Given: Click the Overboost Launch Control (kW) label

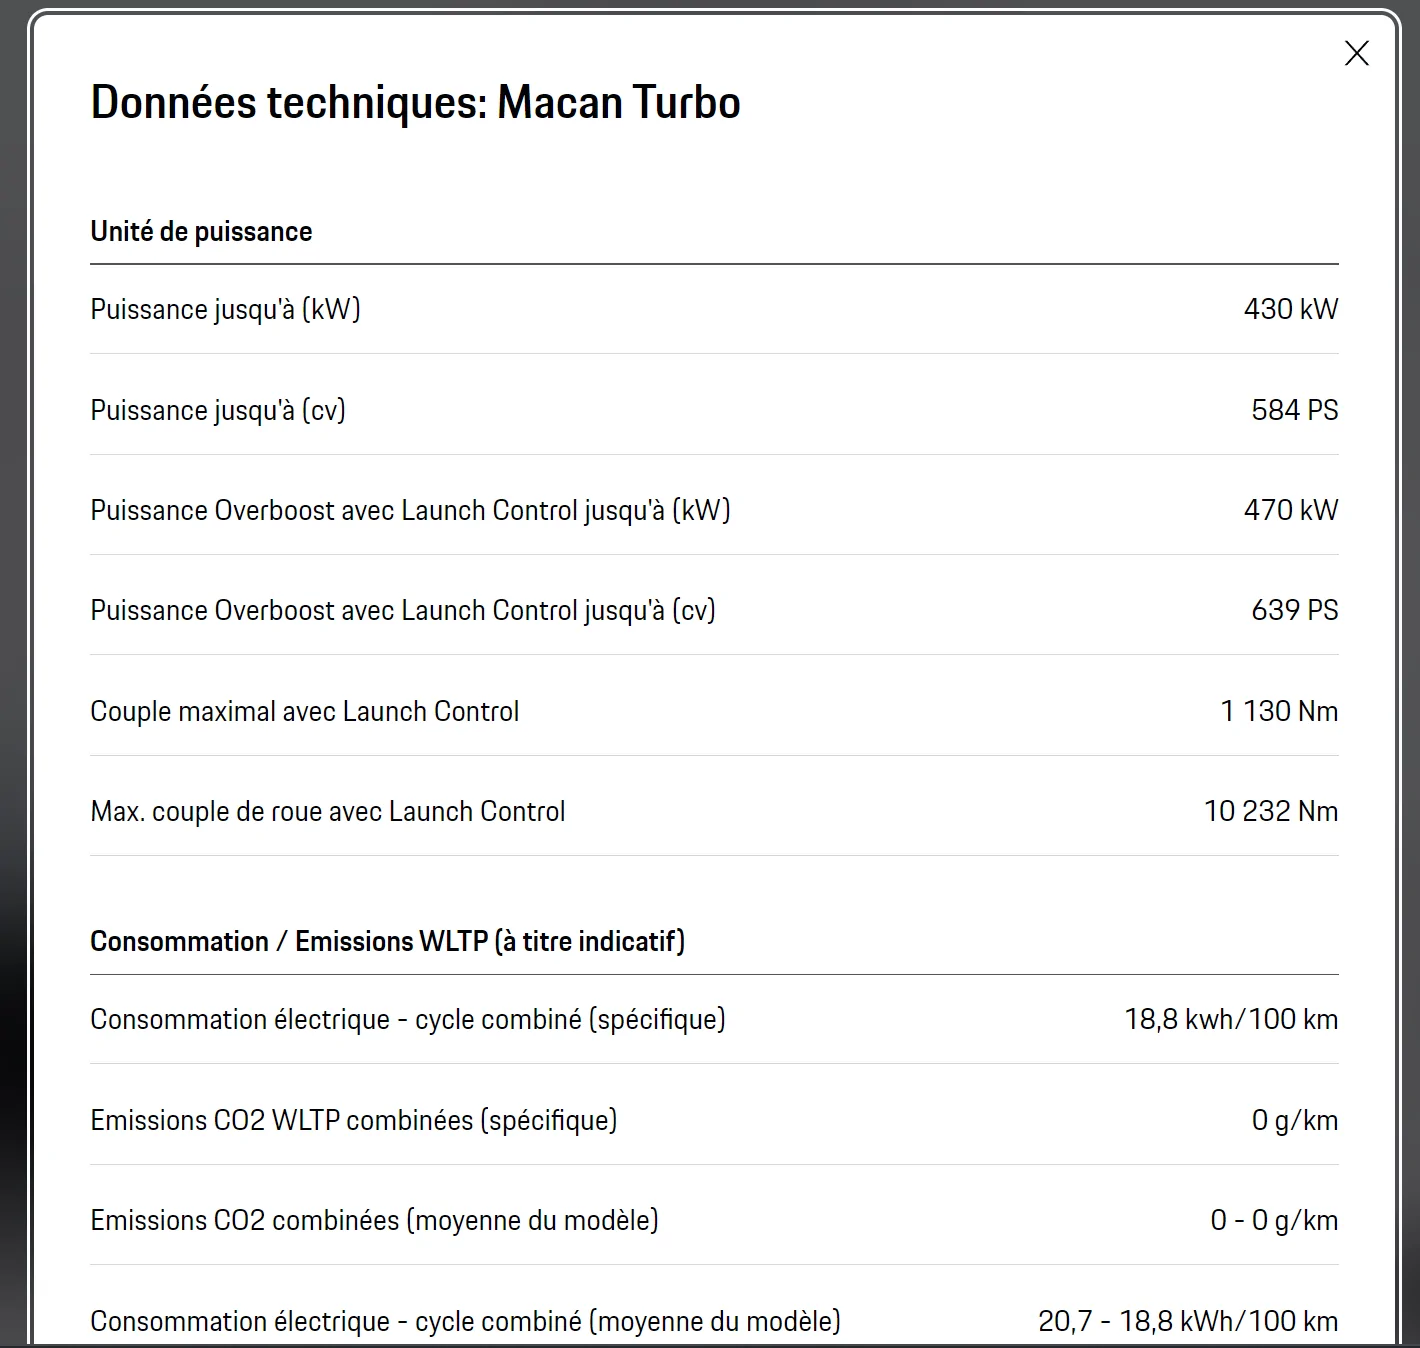Looking at the screenshot, I should [410, 511].
